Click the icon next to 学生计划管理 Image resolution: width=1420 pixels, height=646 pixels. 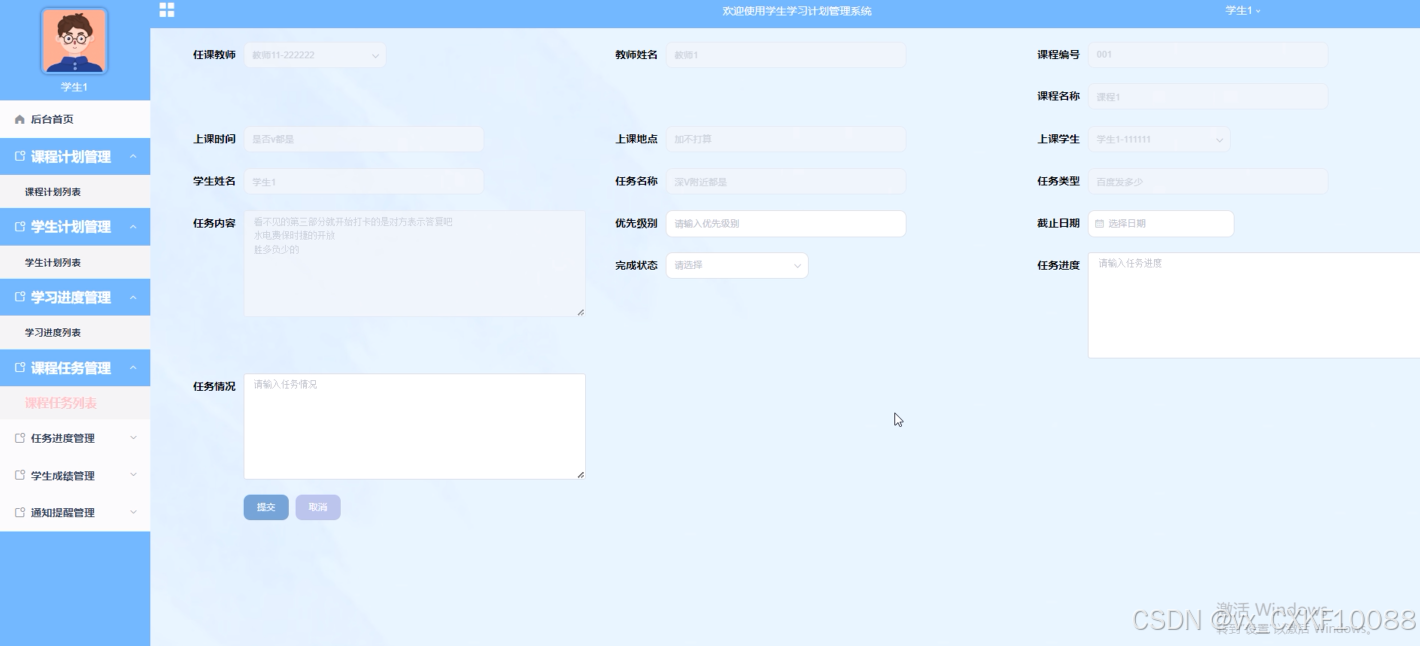20,227
